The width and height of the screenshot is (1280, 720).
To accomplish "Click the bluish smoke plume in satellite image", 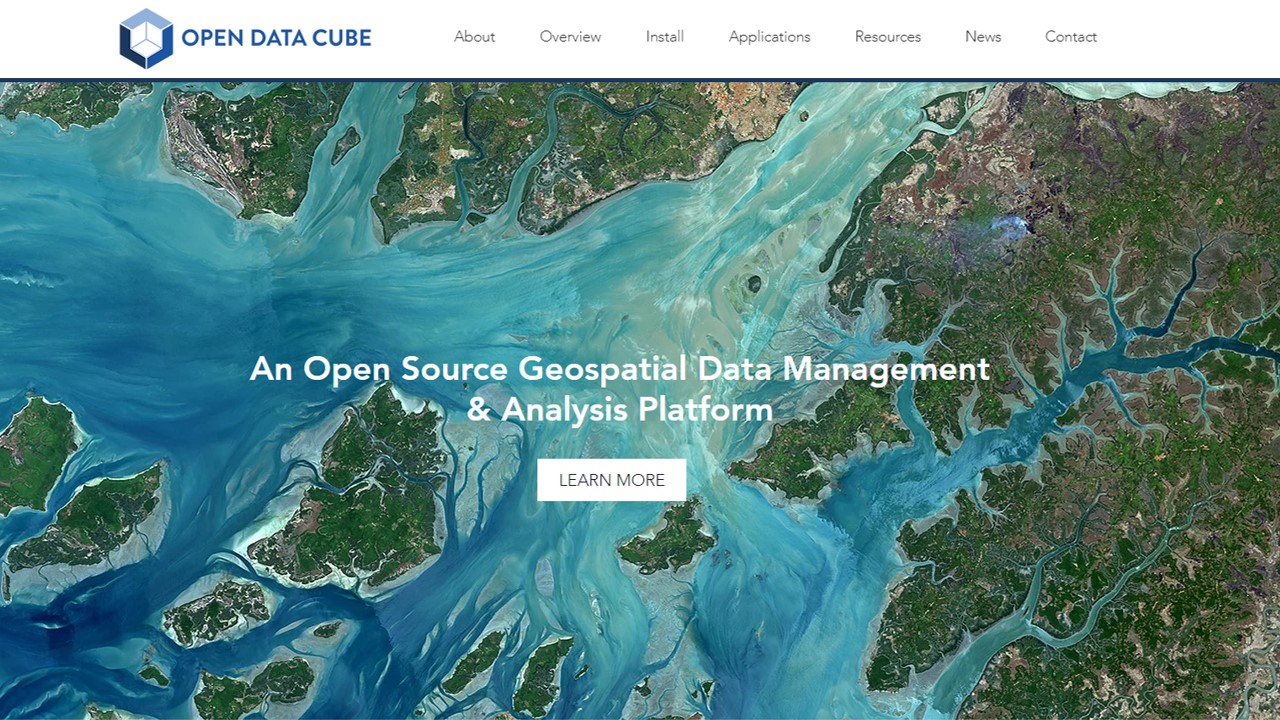I will [1000, 229].
